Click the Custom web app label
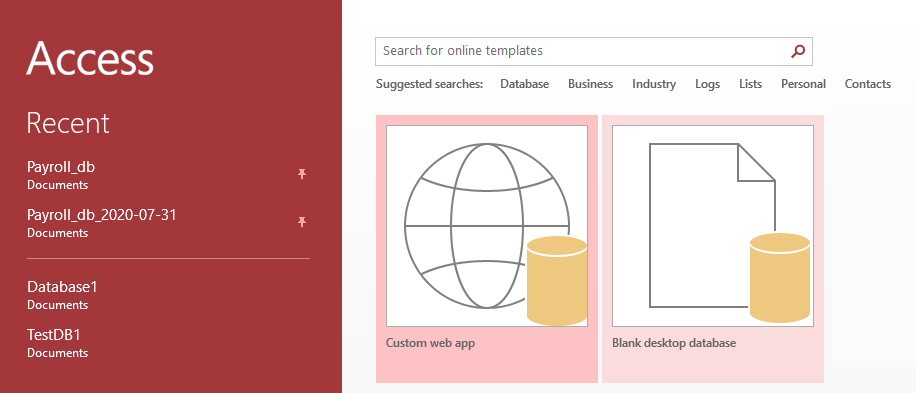 430,343
